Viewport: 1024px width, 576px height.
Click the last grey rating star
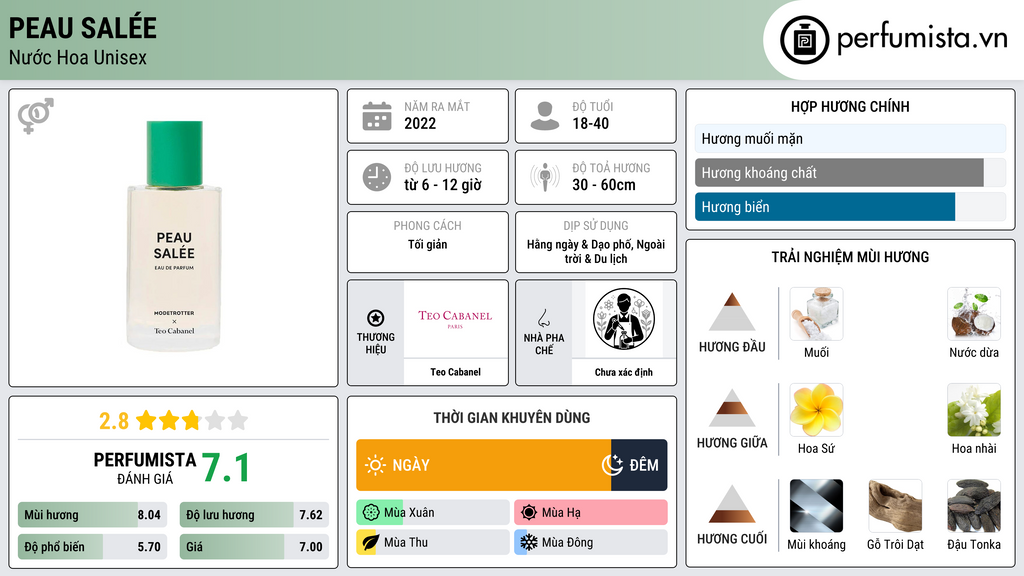click(238, 421)
